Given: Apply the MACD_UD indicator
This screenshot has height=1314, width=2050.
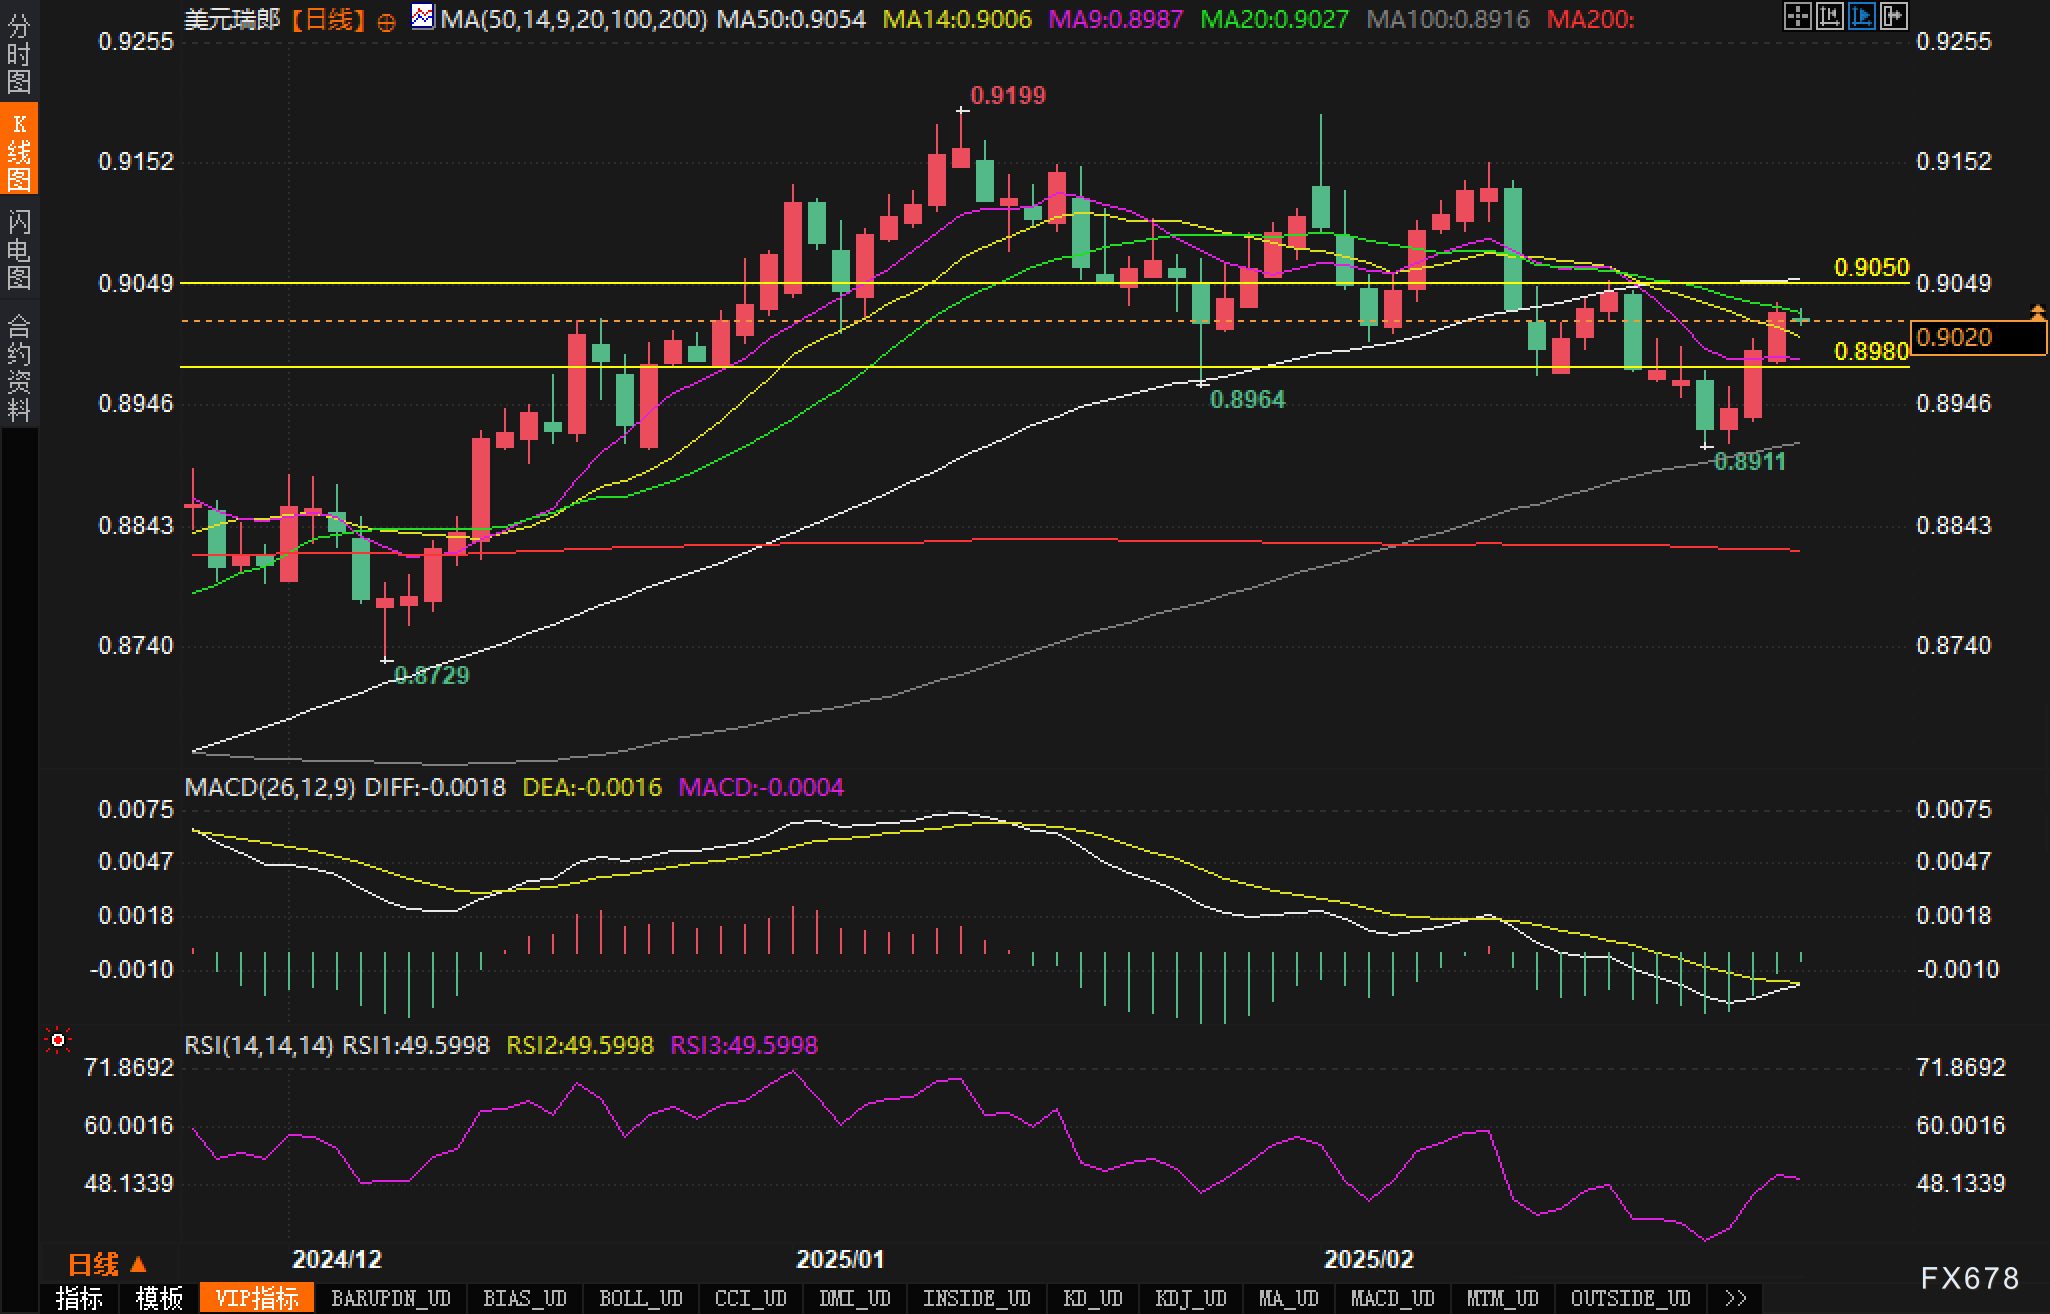Looking at the screenshot, I should [x=1392, y=1298].
